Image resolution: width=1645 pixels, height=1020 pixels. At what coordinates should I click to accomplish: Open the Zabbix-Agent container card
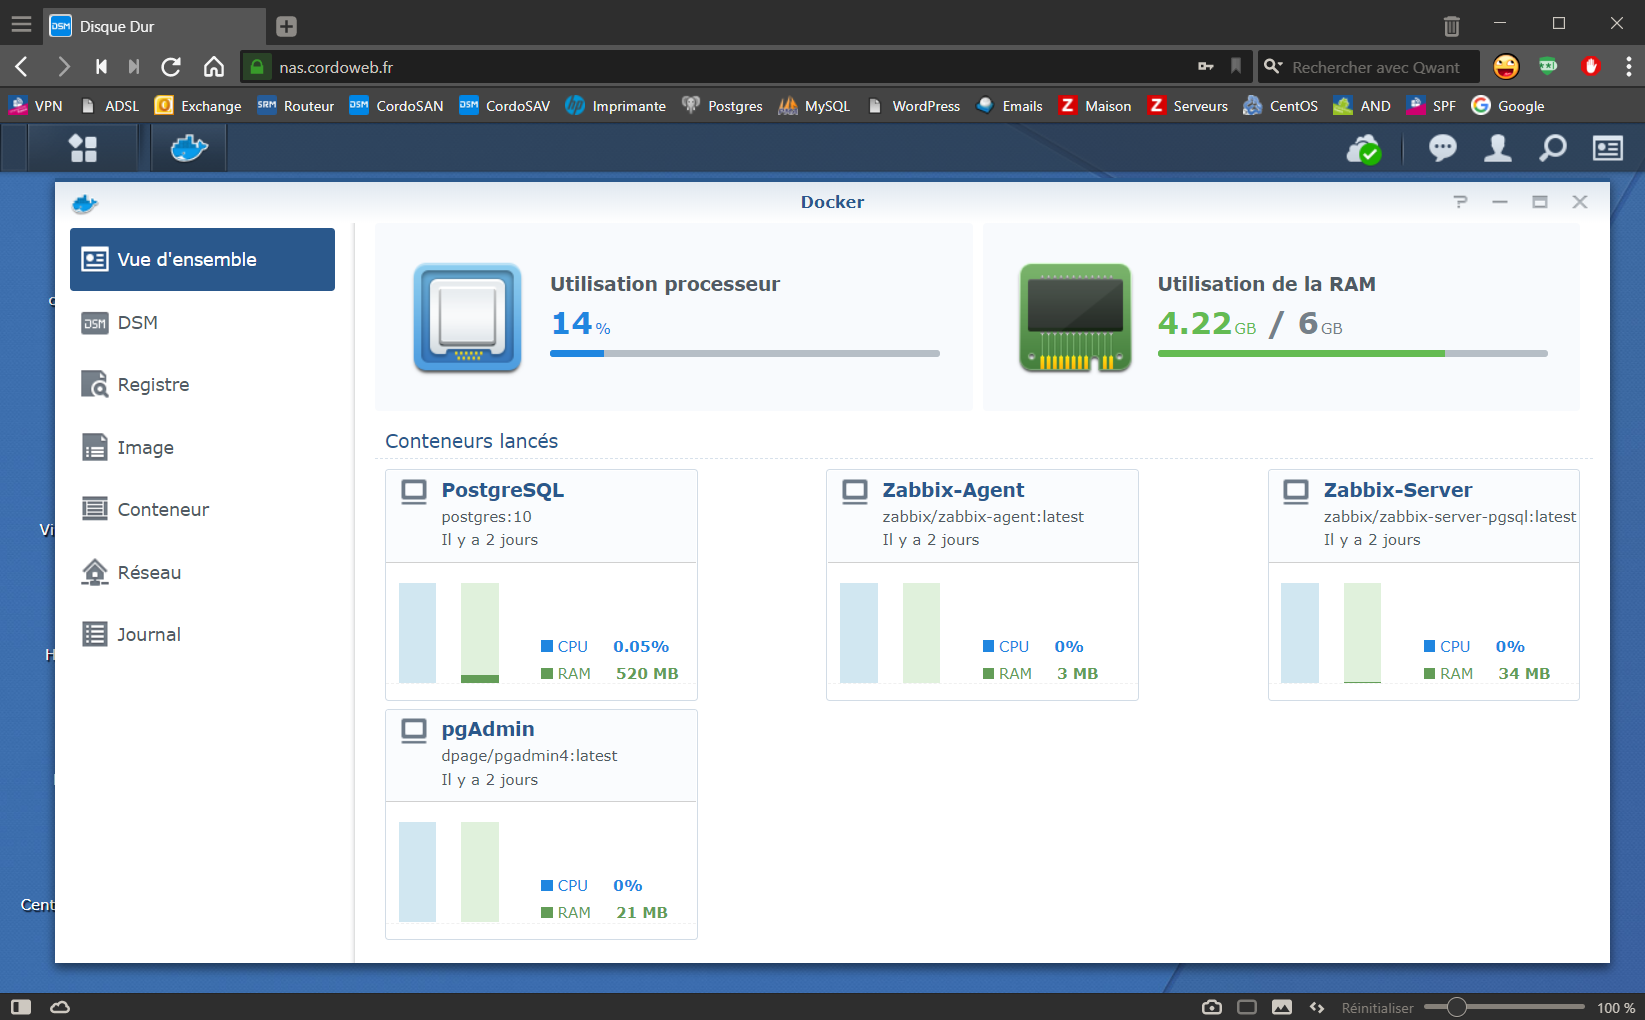[982, 585]
